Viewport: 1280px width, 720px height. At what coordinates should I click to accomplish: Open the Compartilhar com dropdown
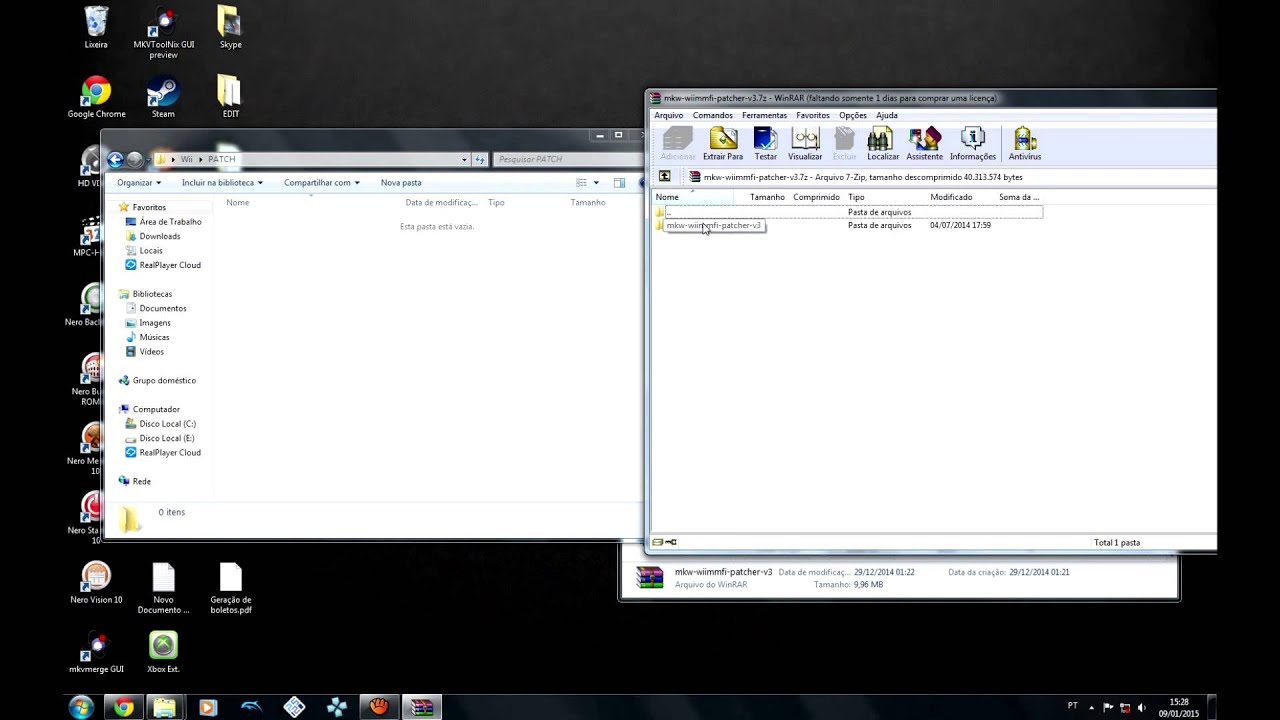click(x=322, y=183)
